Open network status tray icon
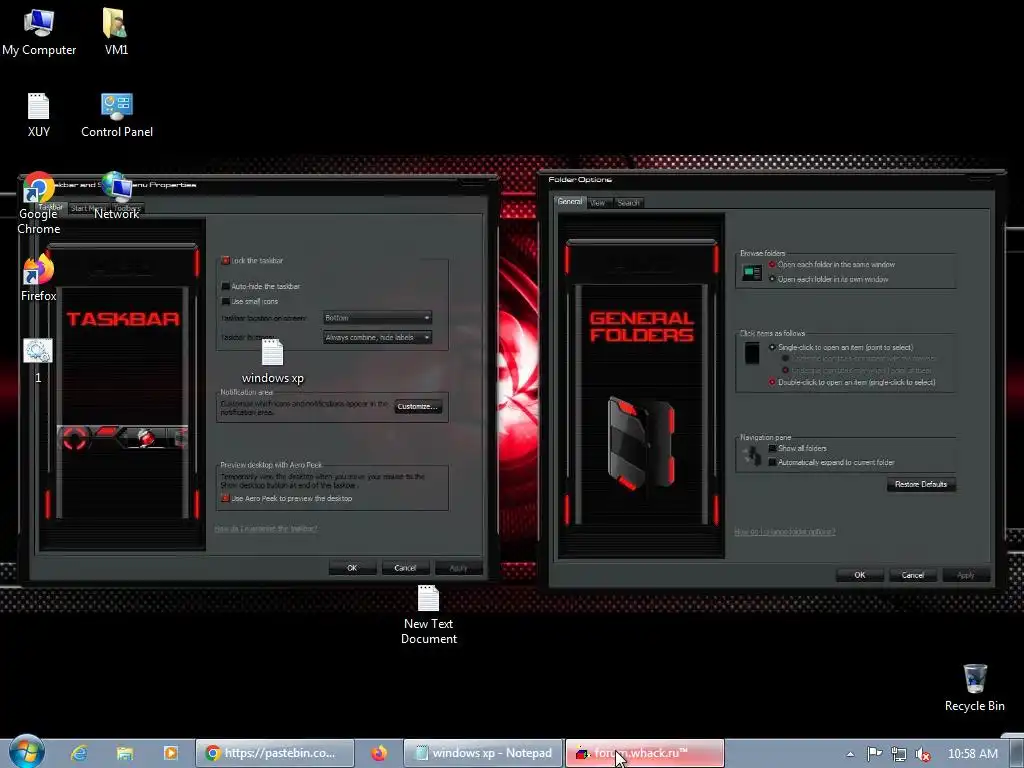This screenshot has width=1024, height=768. point(899,754)
